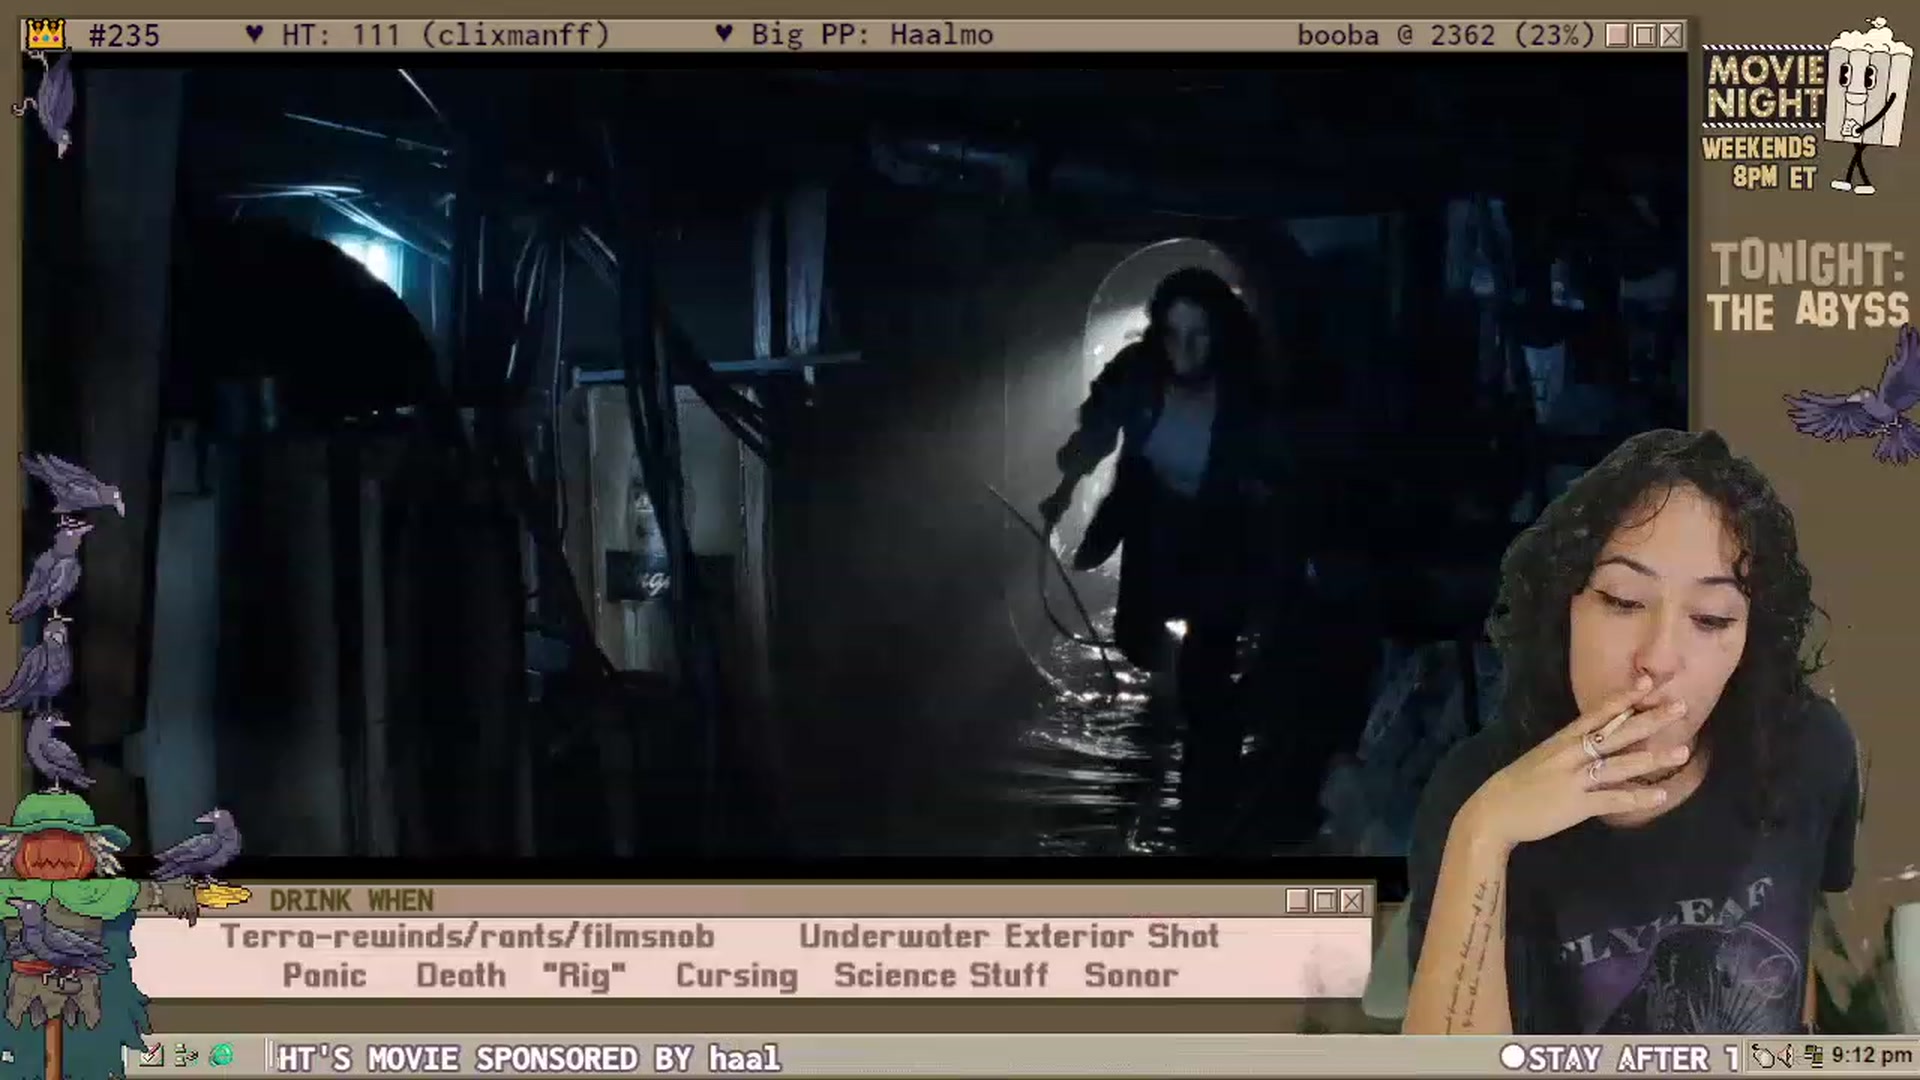This screenshot has height=1080, width=1920.
Task: Maximize the main movie window
Action: pos(1644,35)
